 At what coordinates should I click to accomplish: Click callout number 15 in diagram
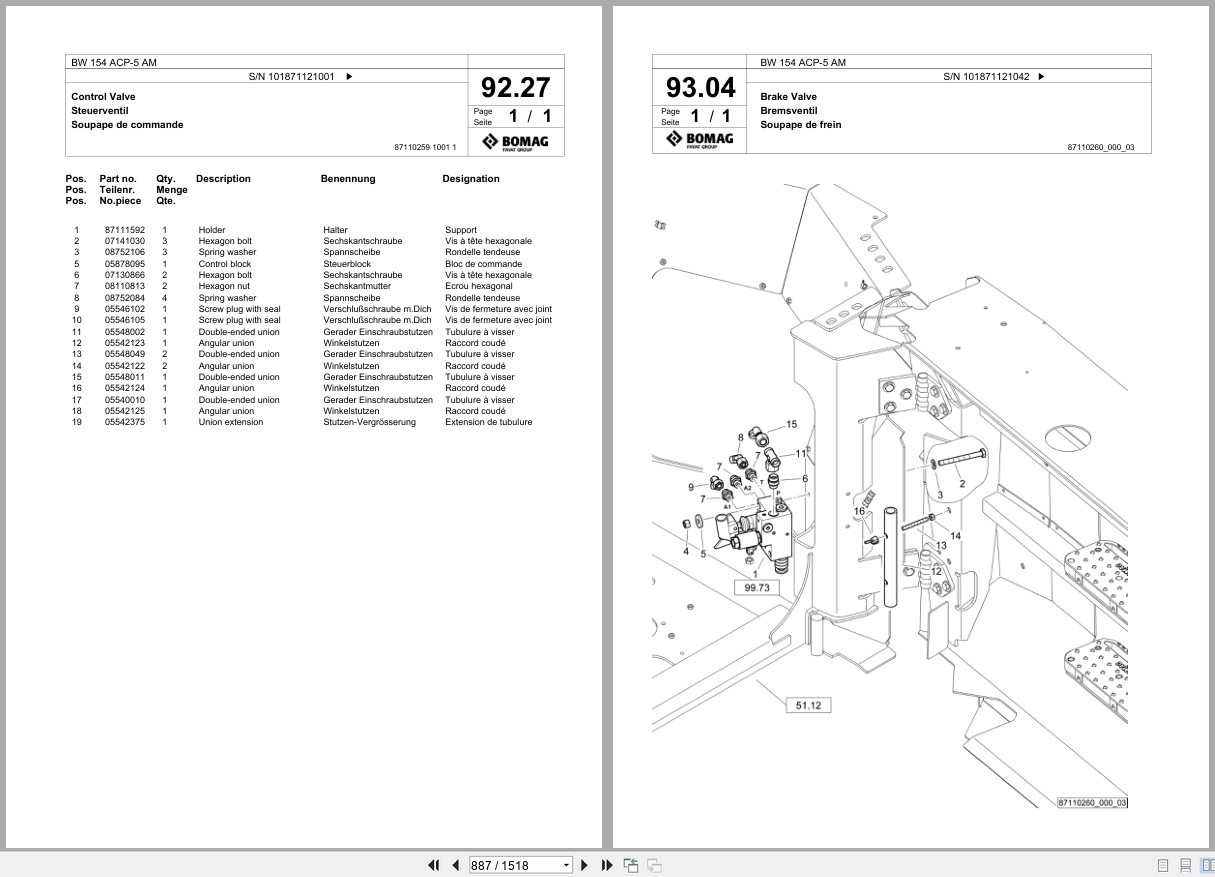[x=792, y=424]
